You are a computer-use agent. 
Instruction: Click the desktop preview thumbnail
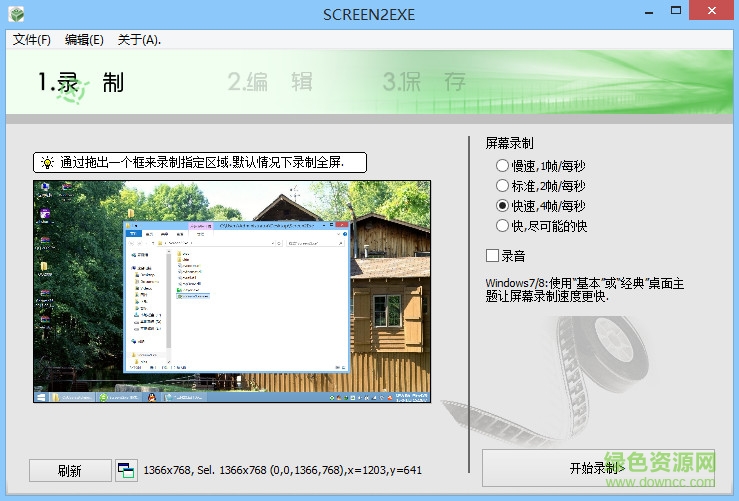(232, 291)
